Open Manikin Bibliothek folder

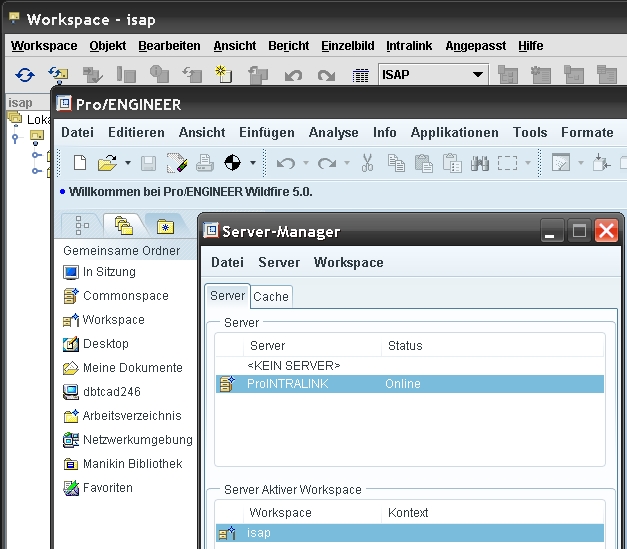pos(123,464)
